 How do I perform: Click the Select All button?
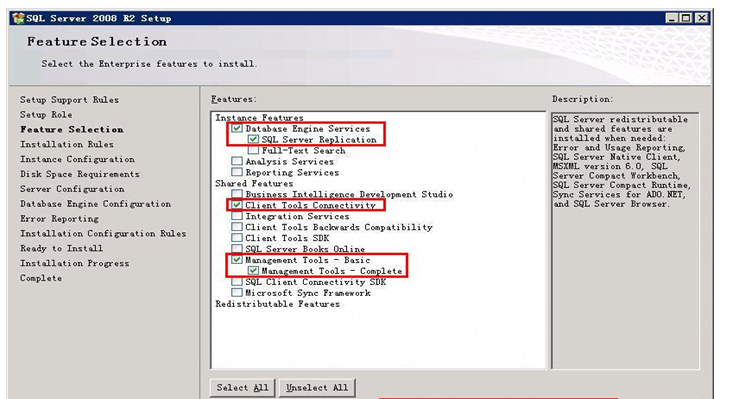pyautogui.click(x=242, y=388)
